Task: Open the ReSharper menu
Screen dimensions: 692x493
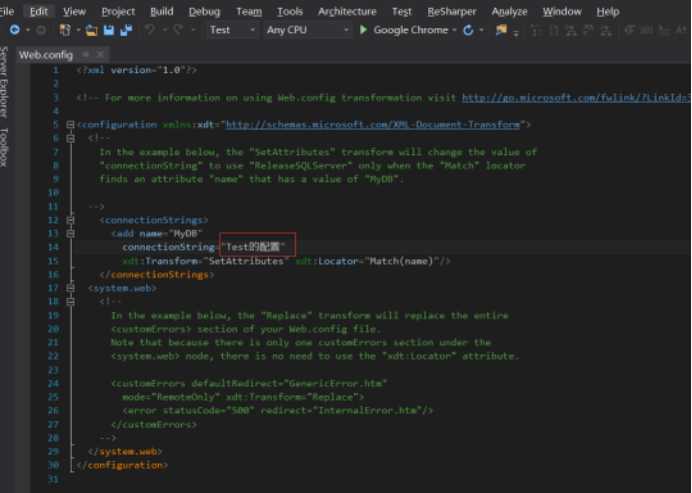Action: point(451,11)
